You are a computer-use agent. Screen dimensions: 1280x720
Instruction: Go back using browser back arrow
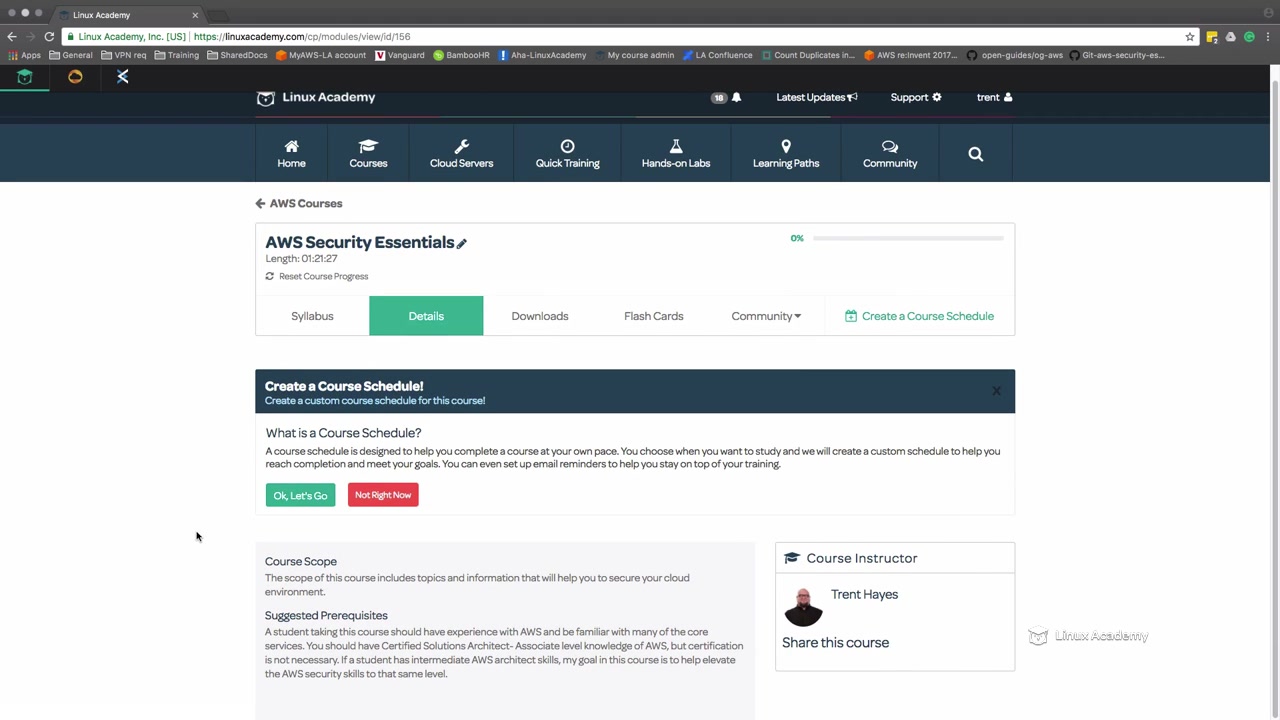12,37
